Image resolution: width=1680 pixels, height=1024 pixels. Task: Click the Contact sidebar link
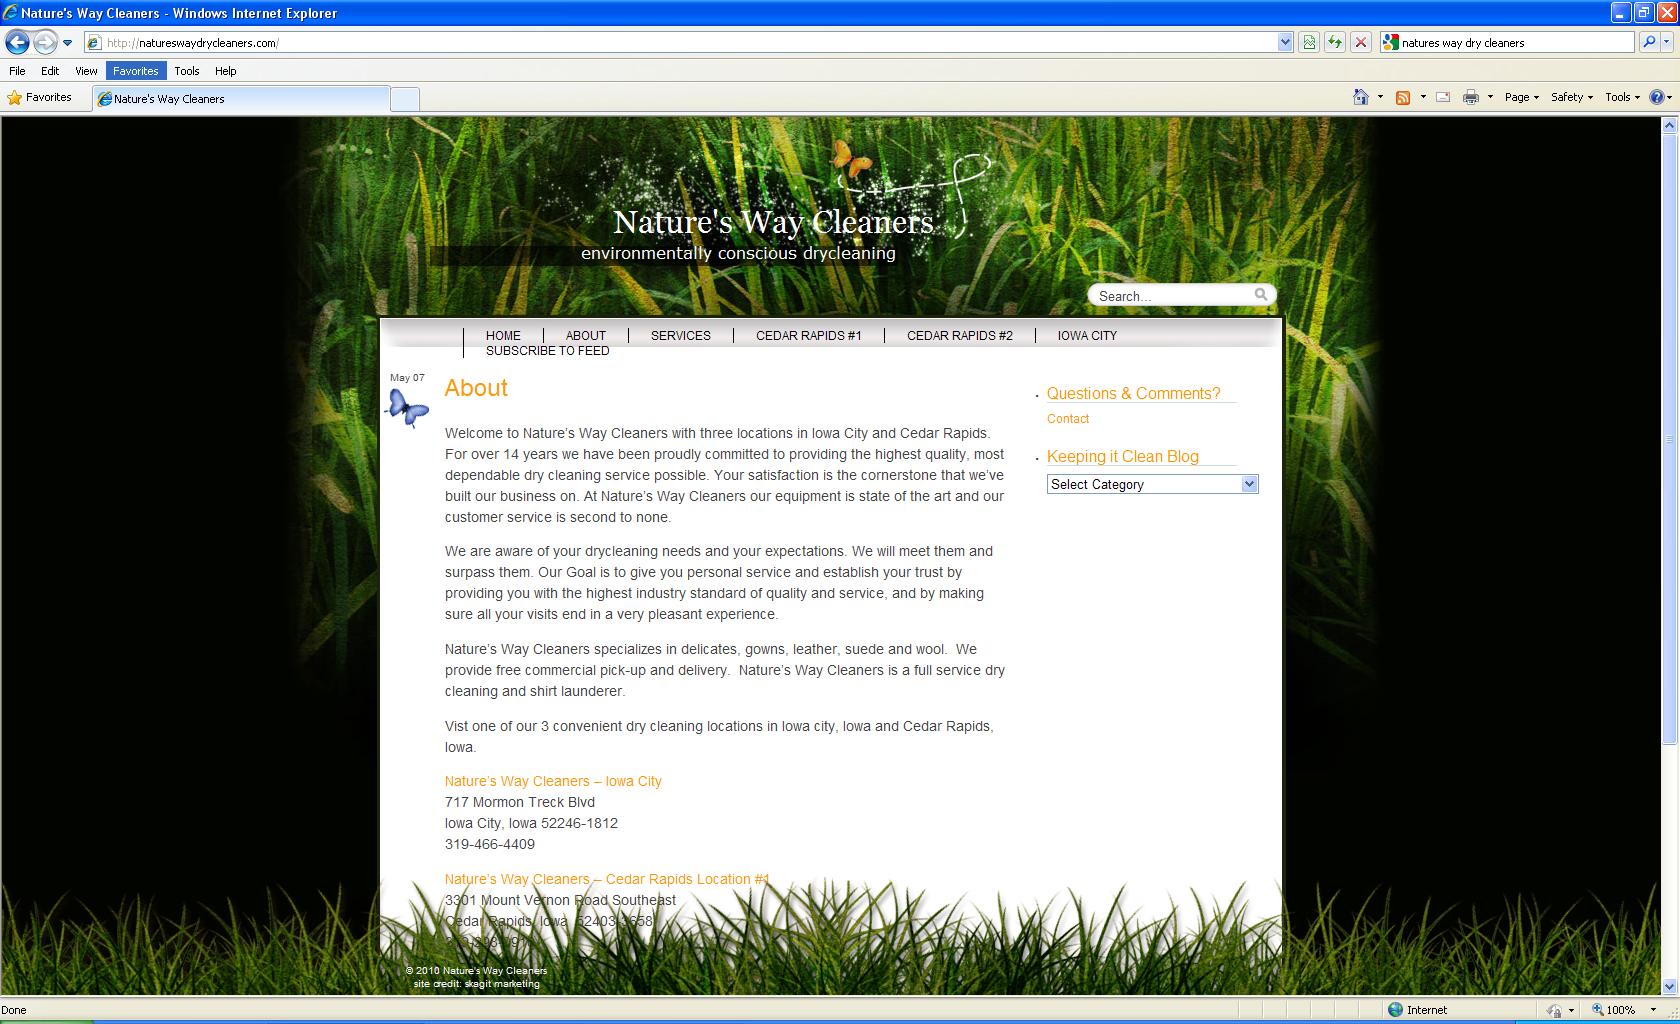tap(1068, 419)
